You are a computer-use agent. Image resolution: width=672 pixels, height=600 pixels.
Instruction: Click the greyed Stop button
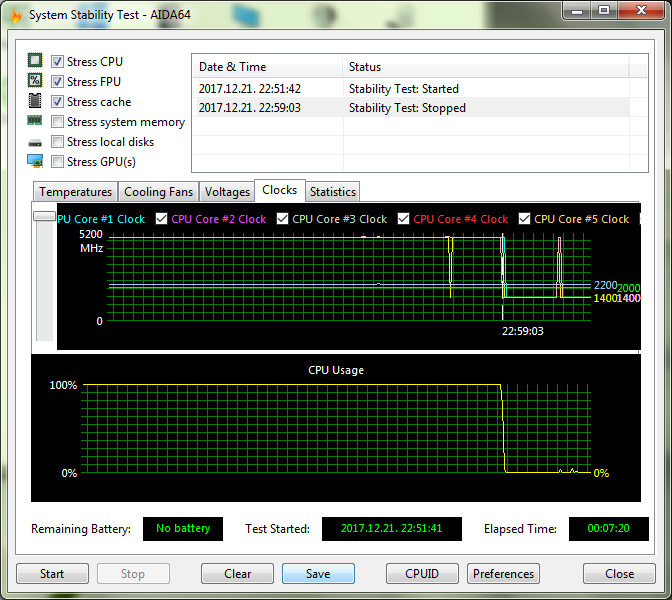pos(133,573)
